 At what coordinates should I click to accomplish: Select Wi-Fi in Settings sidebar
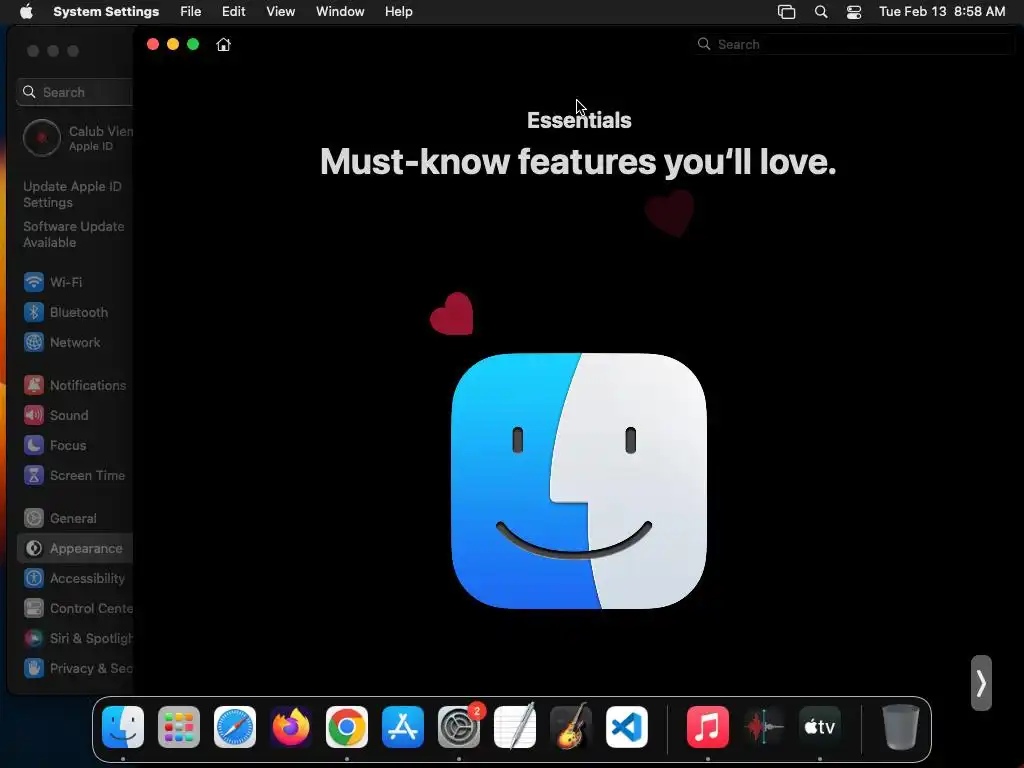(75, 282)
